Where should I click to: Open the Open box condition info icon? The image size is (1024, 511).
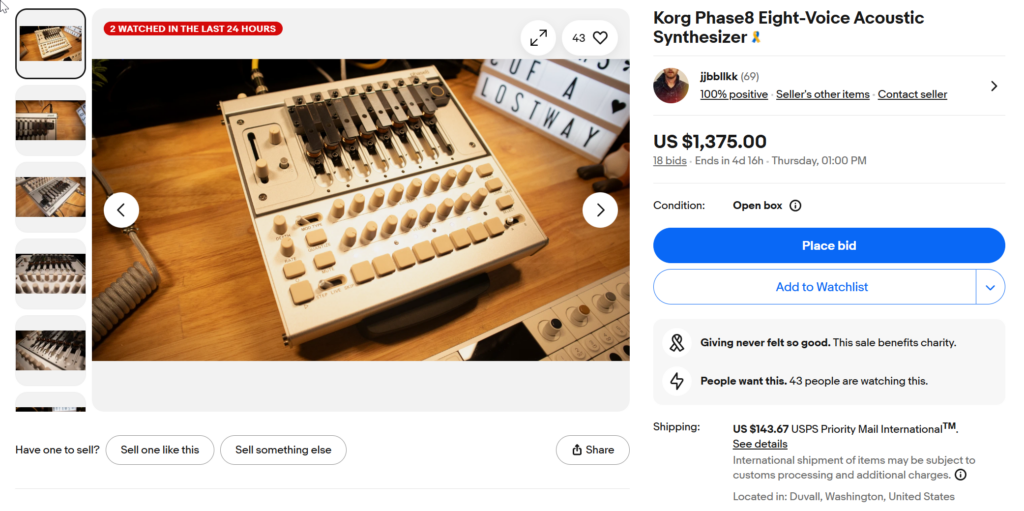pyautogui.click(x=795, y=206)
